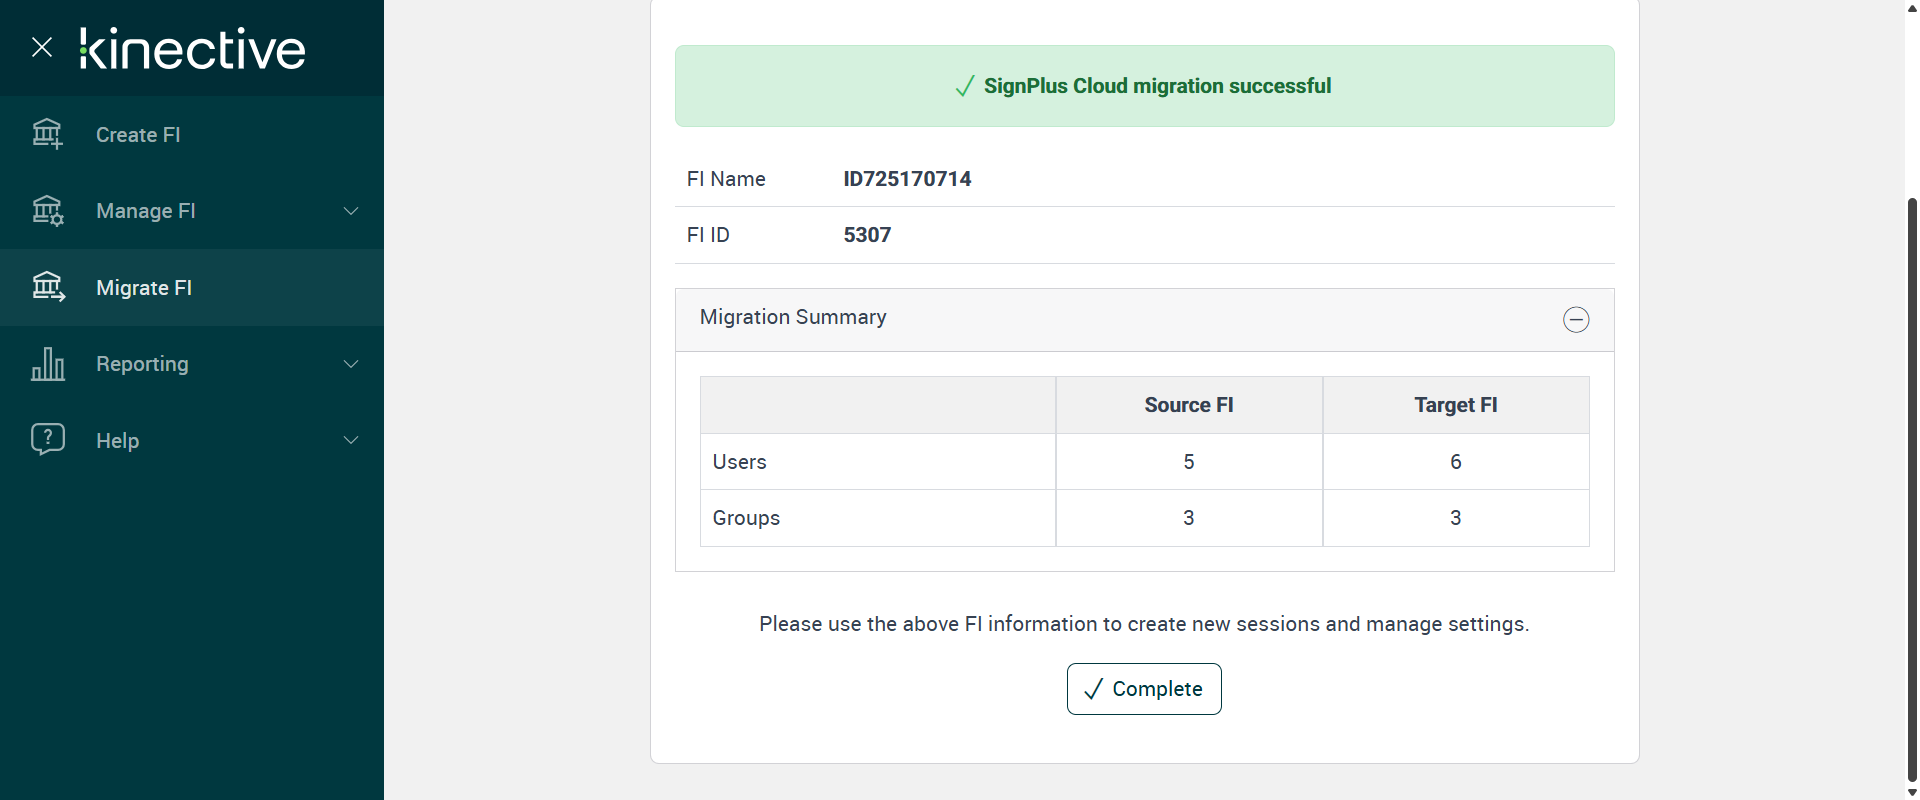Screen dimensions: 1920x800
Task: Click the success checkmark icon in banner
Action: coord(964,87)
